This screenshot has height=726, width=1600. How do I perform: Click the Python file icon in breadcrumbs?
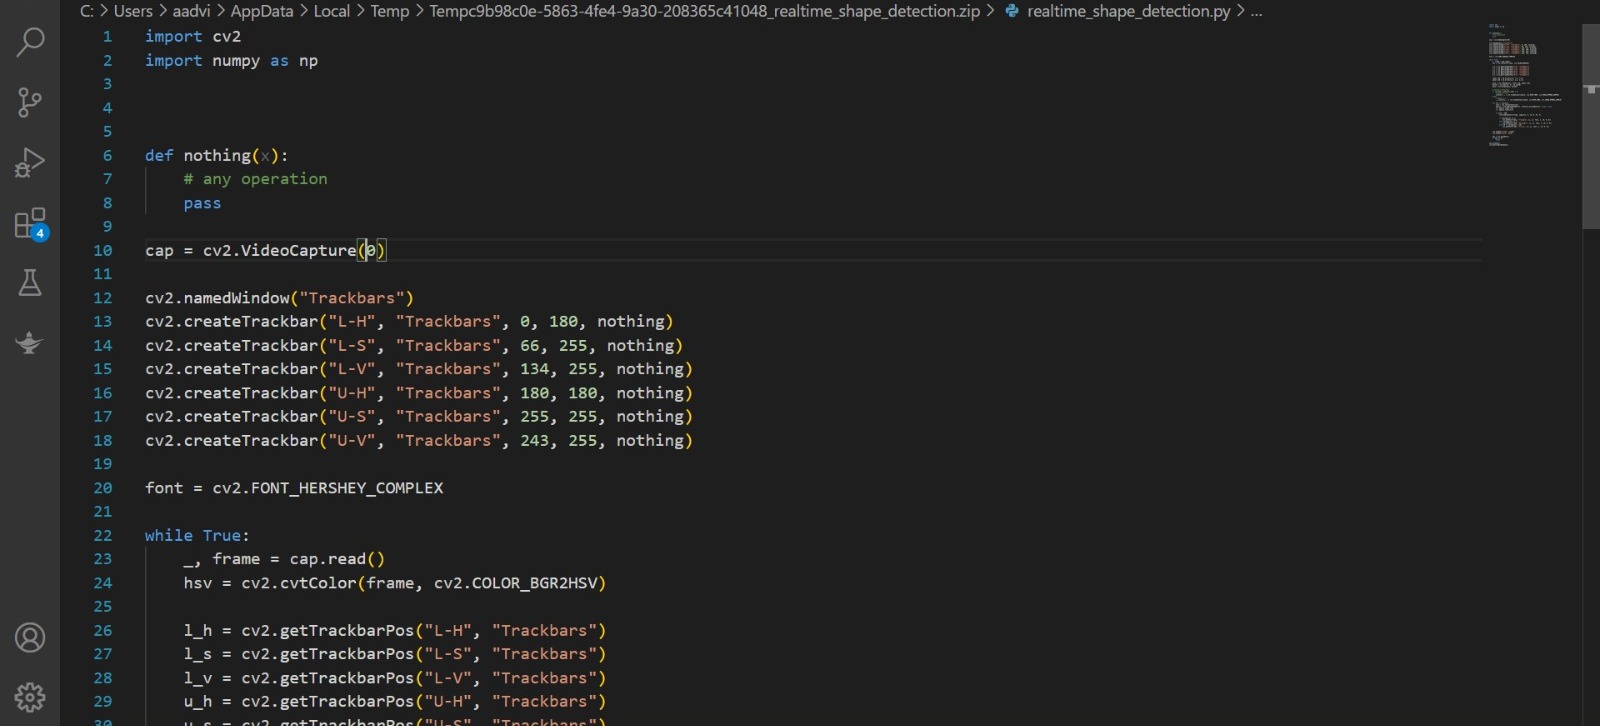[x=1012, y=11]
